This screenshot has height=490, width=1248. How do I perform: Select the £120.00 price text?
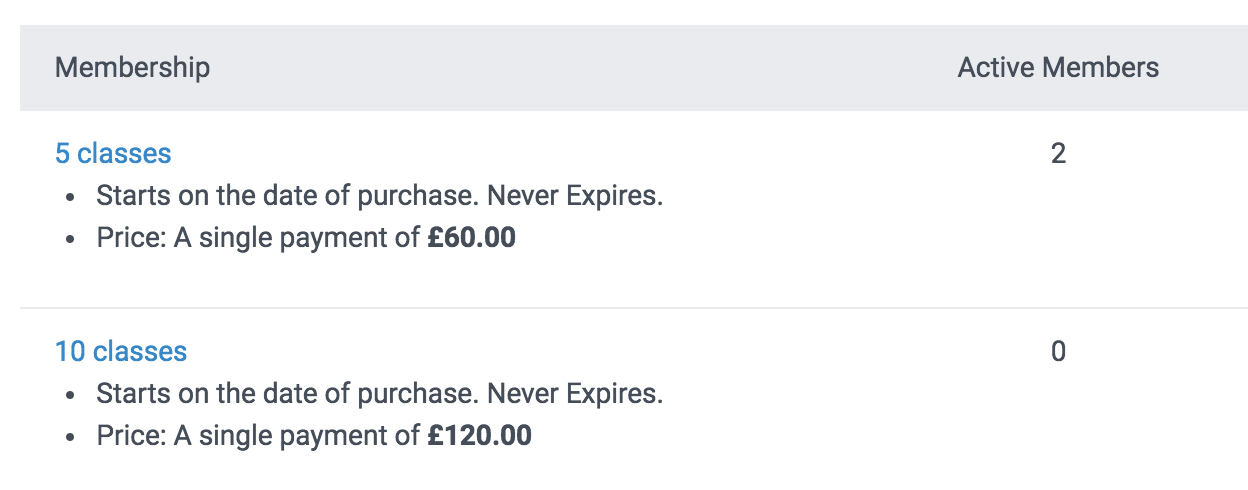tap(479, 436)
